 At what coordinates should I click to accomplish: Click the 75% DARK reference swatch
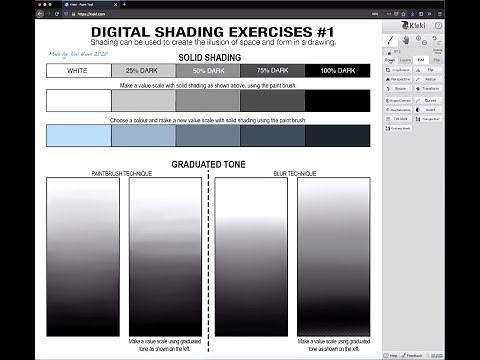point(272,71)
